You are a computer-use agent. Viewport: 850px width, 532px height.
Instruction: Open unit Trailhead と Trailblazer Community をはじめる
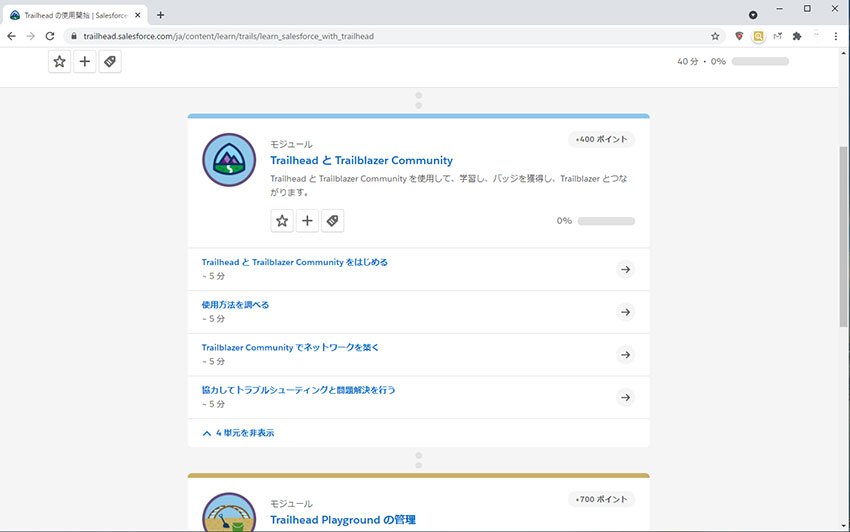click(x=295, y=262)
